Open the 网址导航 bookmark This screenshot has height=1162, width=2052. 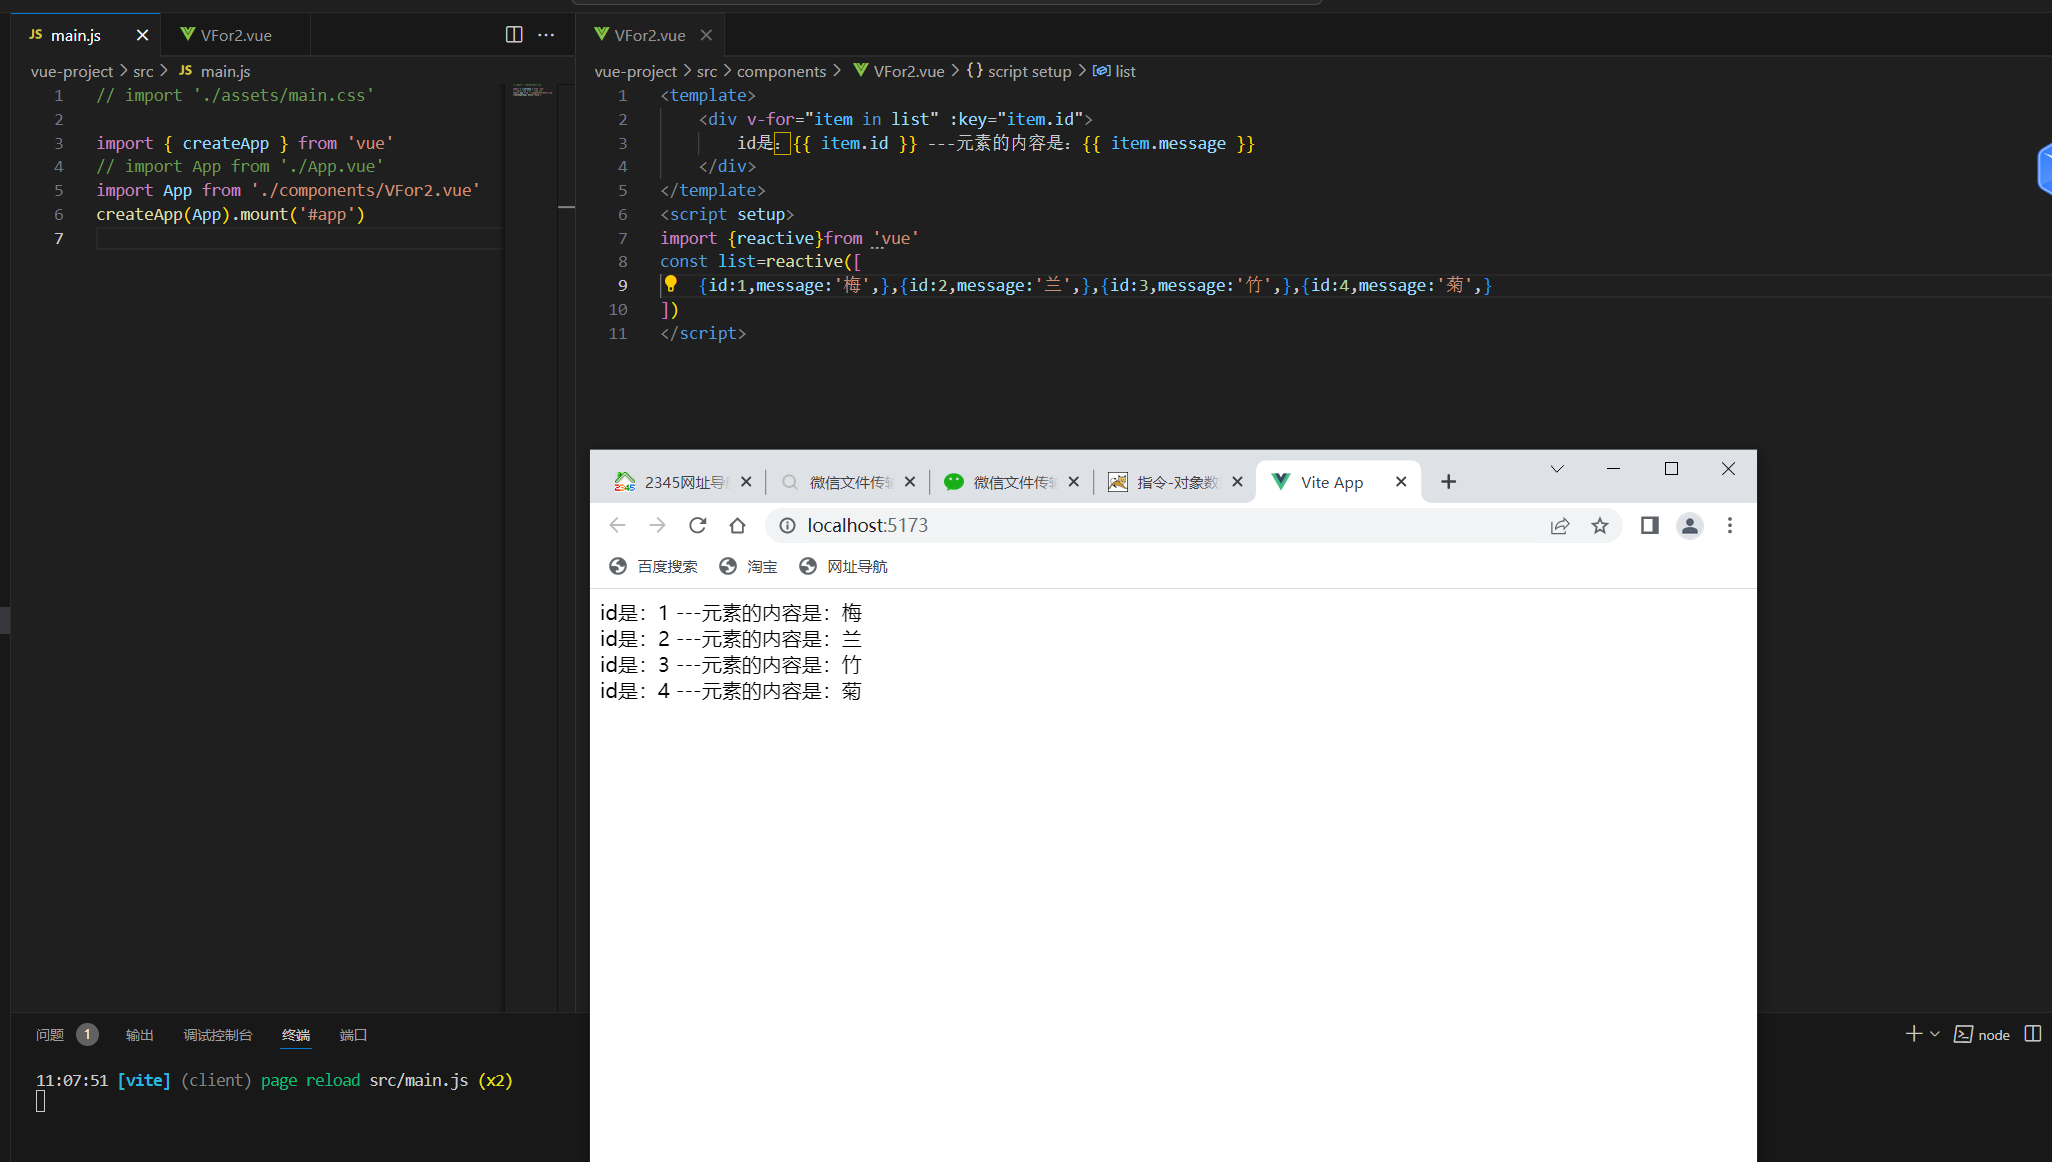pyautogui.click(x=843, y=566)
